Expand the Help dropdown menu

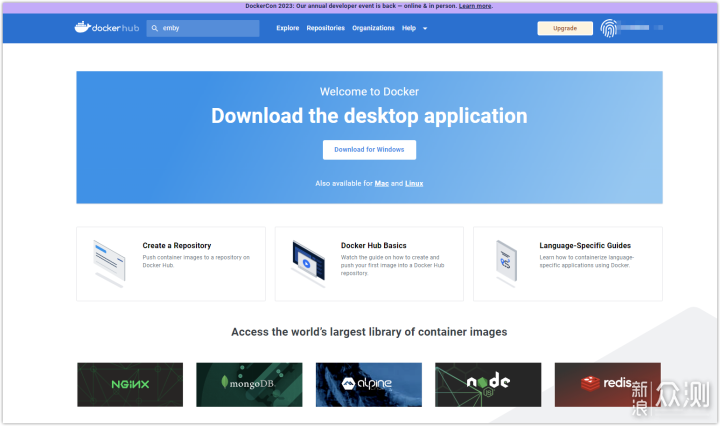pyautogui.click(x=414, y=28)
